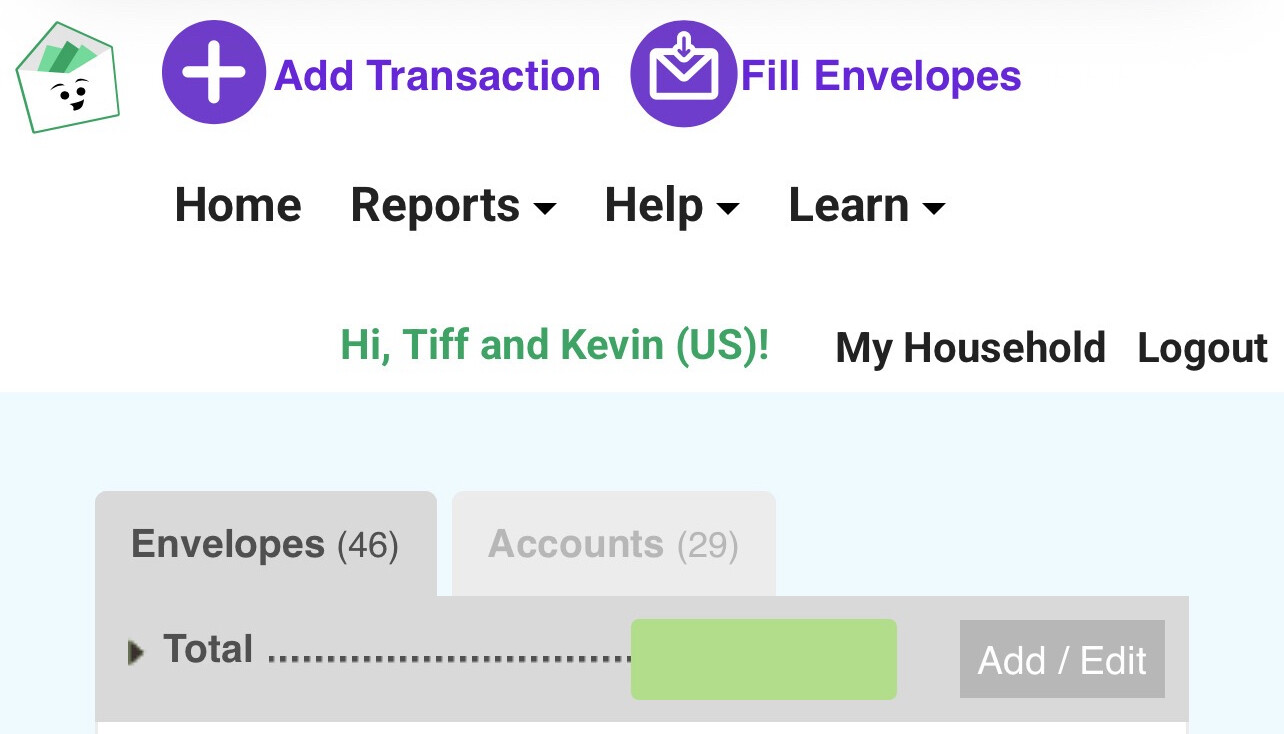Click the Total row label
Image resolution: width=1284 pixels, height=734 pixels.
[208, 650]
